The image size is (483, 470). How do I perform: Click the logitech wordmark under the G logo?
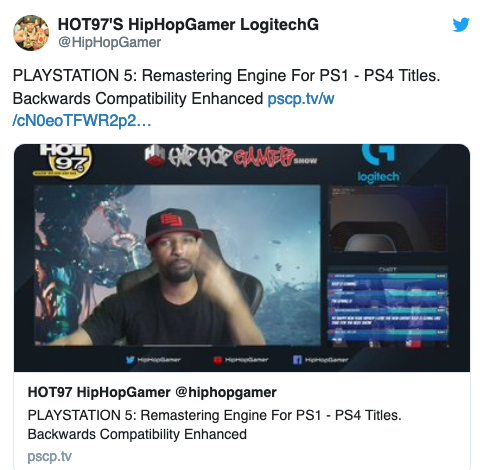[378, 176]
